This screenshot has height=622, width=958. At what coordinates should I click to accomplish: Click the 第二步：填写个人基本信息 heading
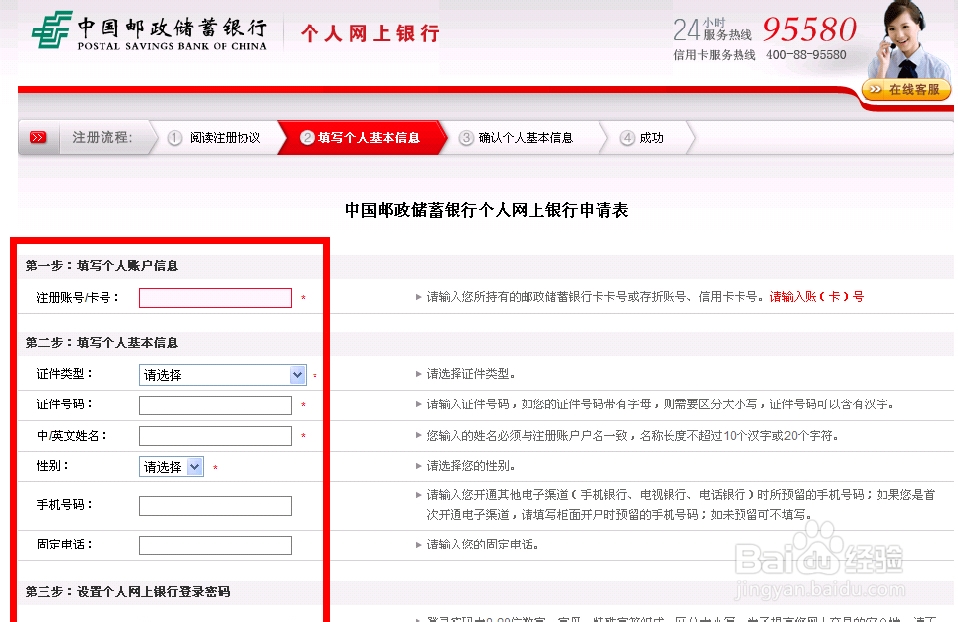(x=101, y=343)
